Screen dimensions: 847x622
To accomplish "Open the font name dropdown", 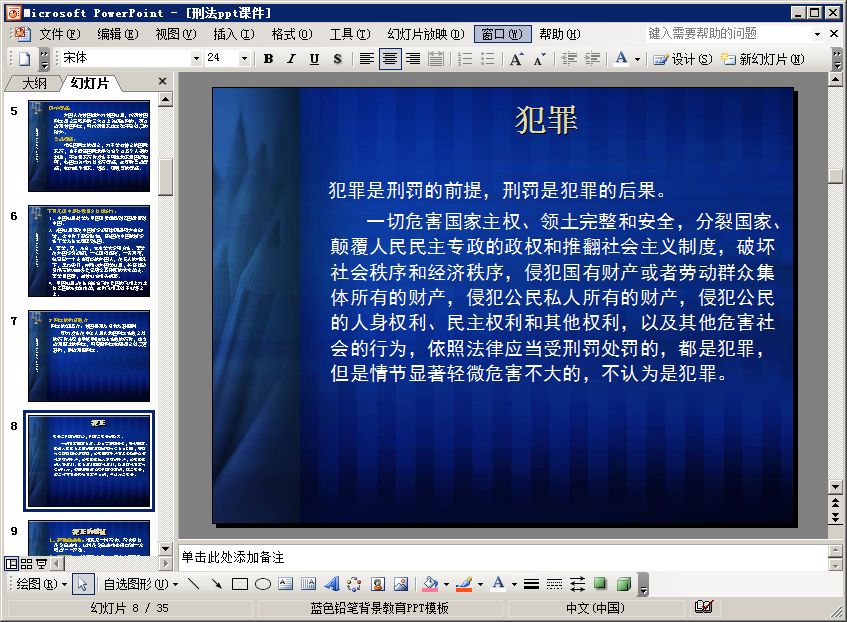I will click(196, 59).
